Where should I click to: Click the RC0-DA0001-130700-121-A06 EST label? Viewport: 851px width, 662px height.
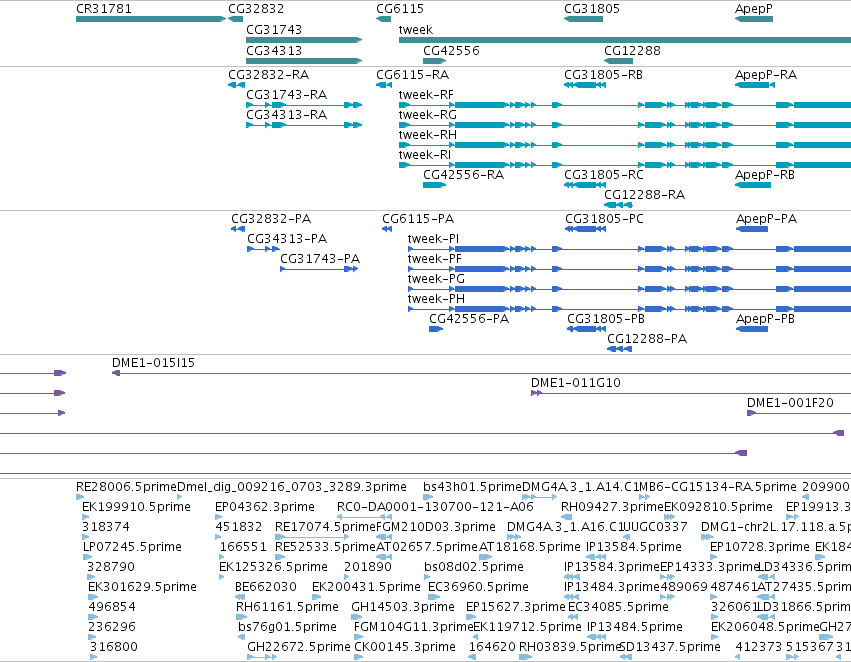tap(435, 507)
